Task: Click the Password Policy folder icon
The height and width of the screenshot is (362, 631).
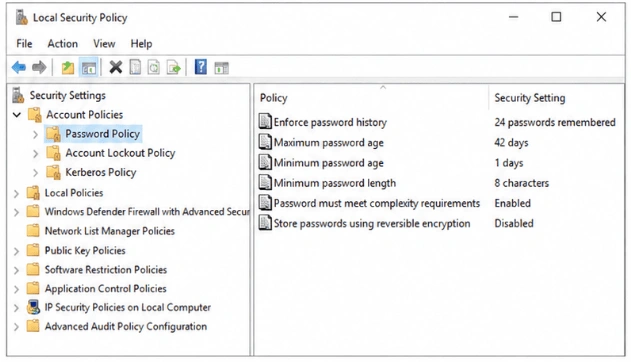Action: 54,134
